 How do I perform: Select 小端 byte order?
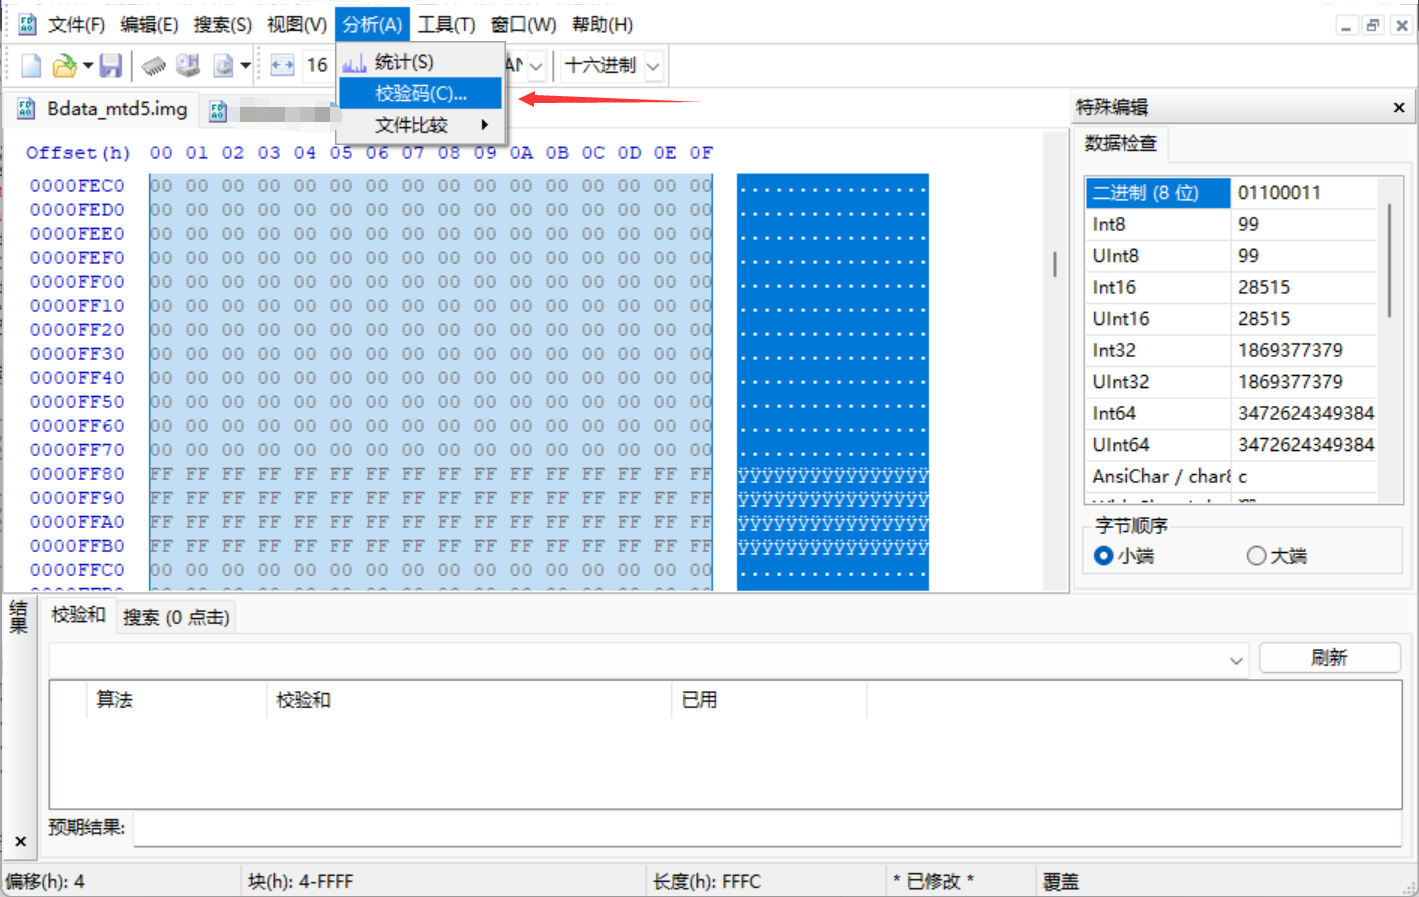tap(1103, 556)
